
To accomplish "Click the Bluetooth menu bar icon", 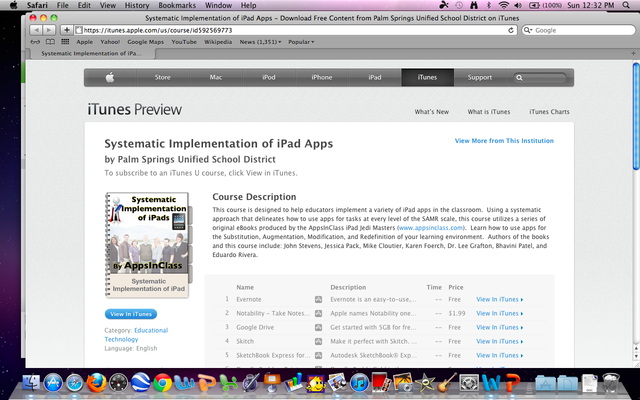I will (x=489, y=5).
